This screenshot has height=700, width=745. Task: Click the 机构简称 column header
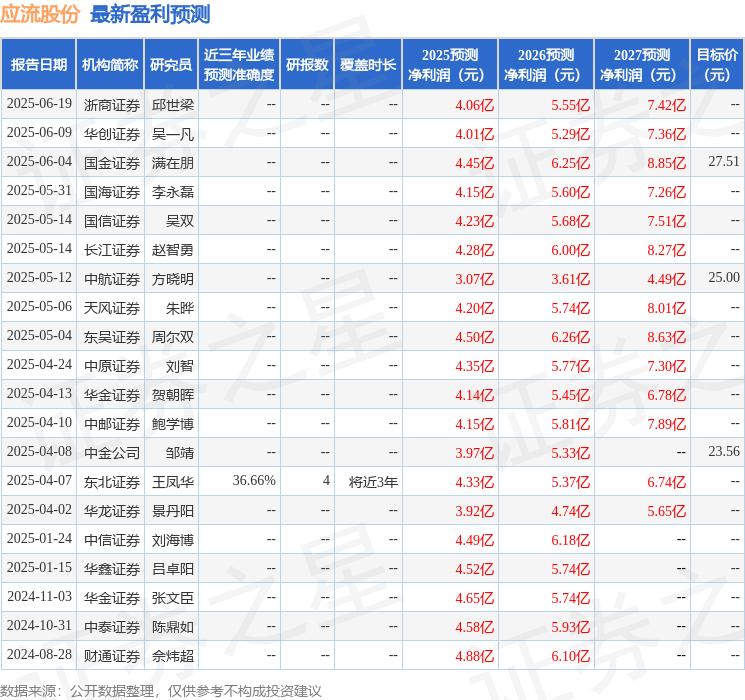click(110, 65)
